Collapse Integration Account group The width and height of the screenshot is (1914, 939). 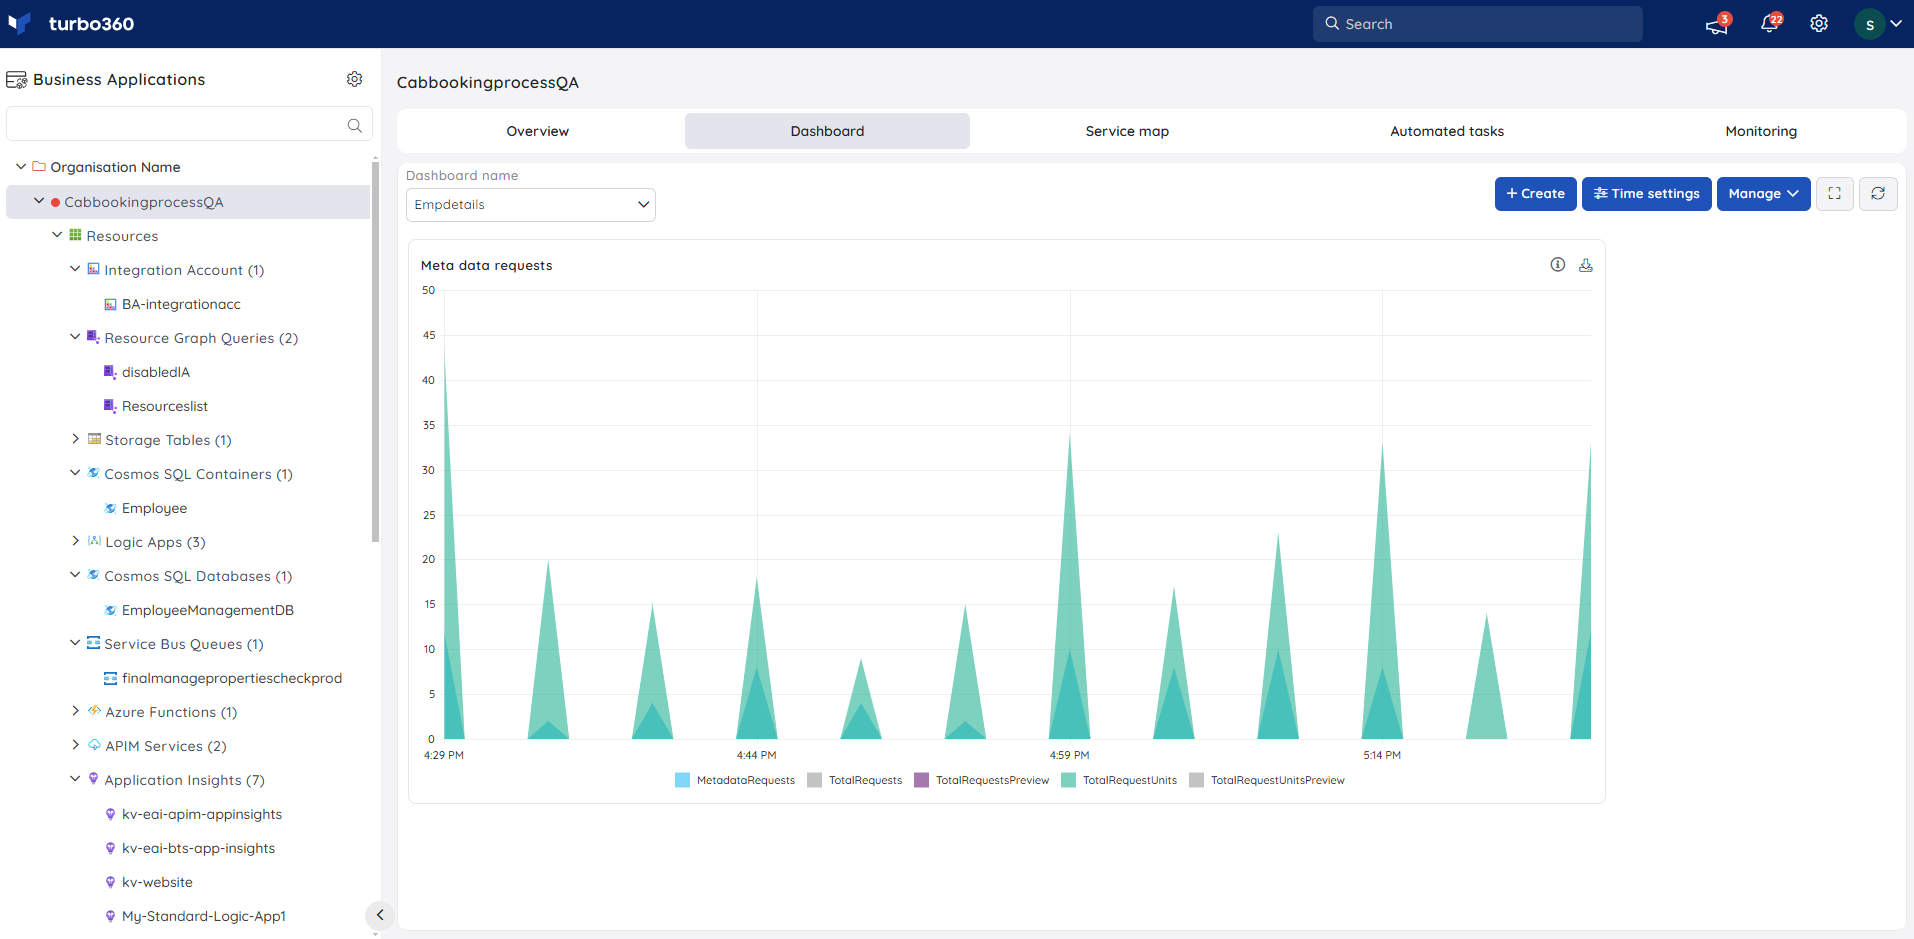[75, 269]
